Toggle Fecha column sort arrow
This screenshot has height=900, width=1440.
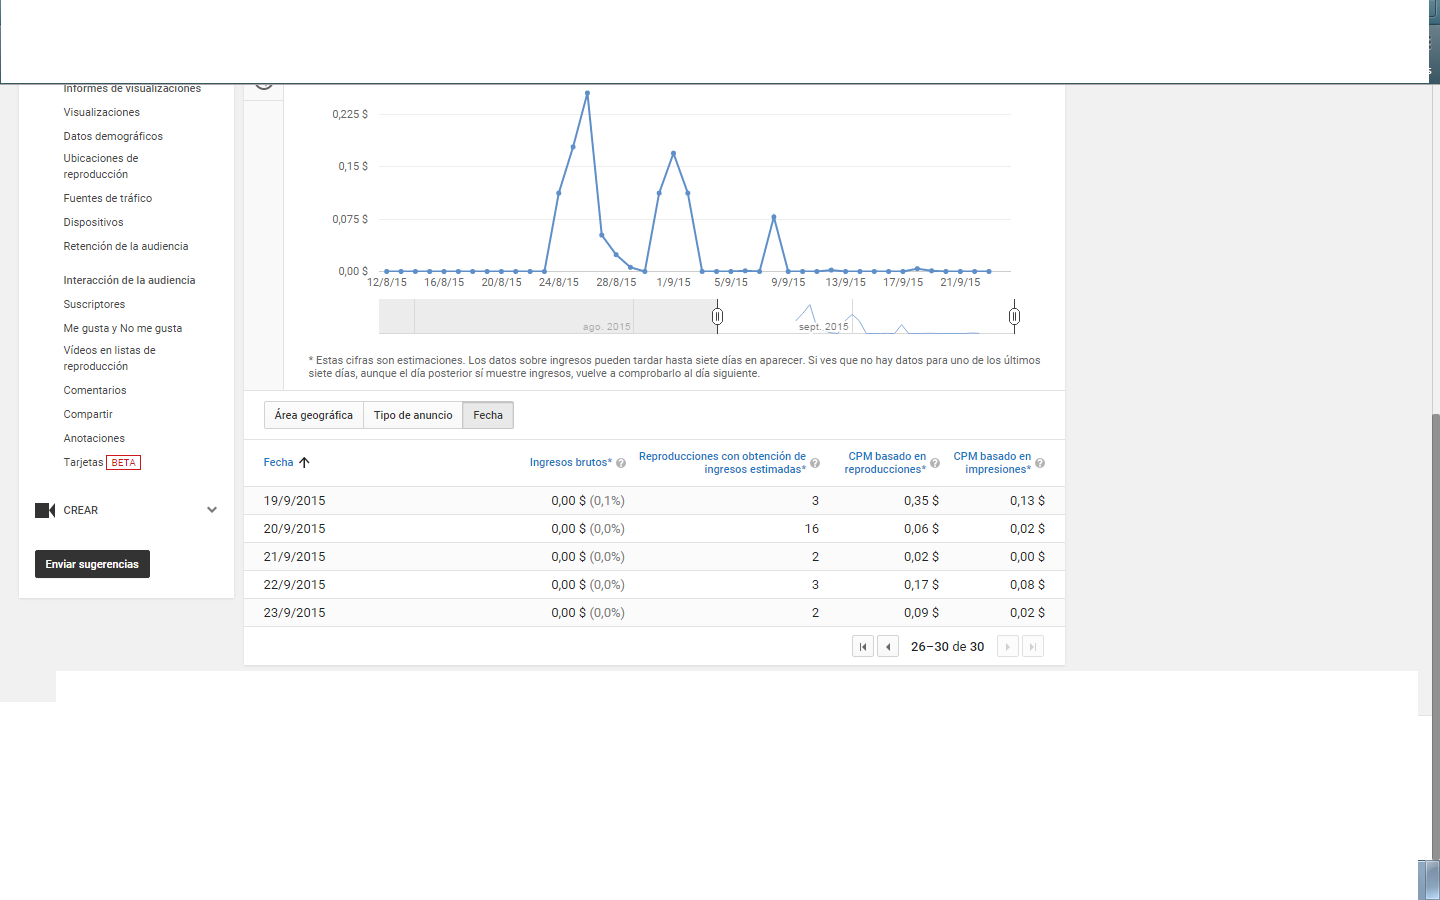pyautogui.click(x=304, y=462)
